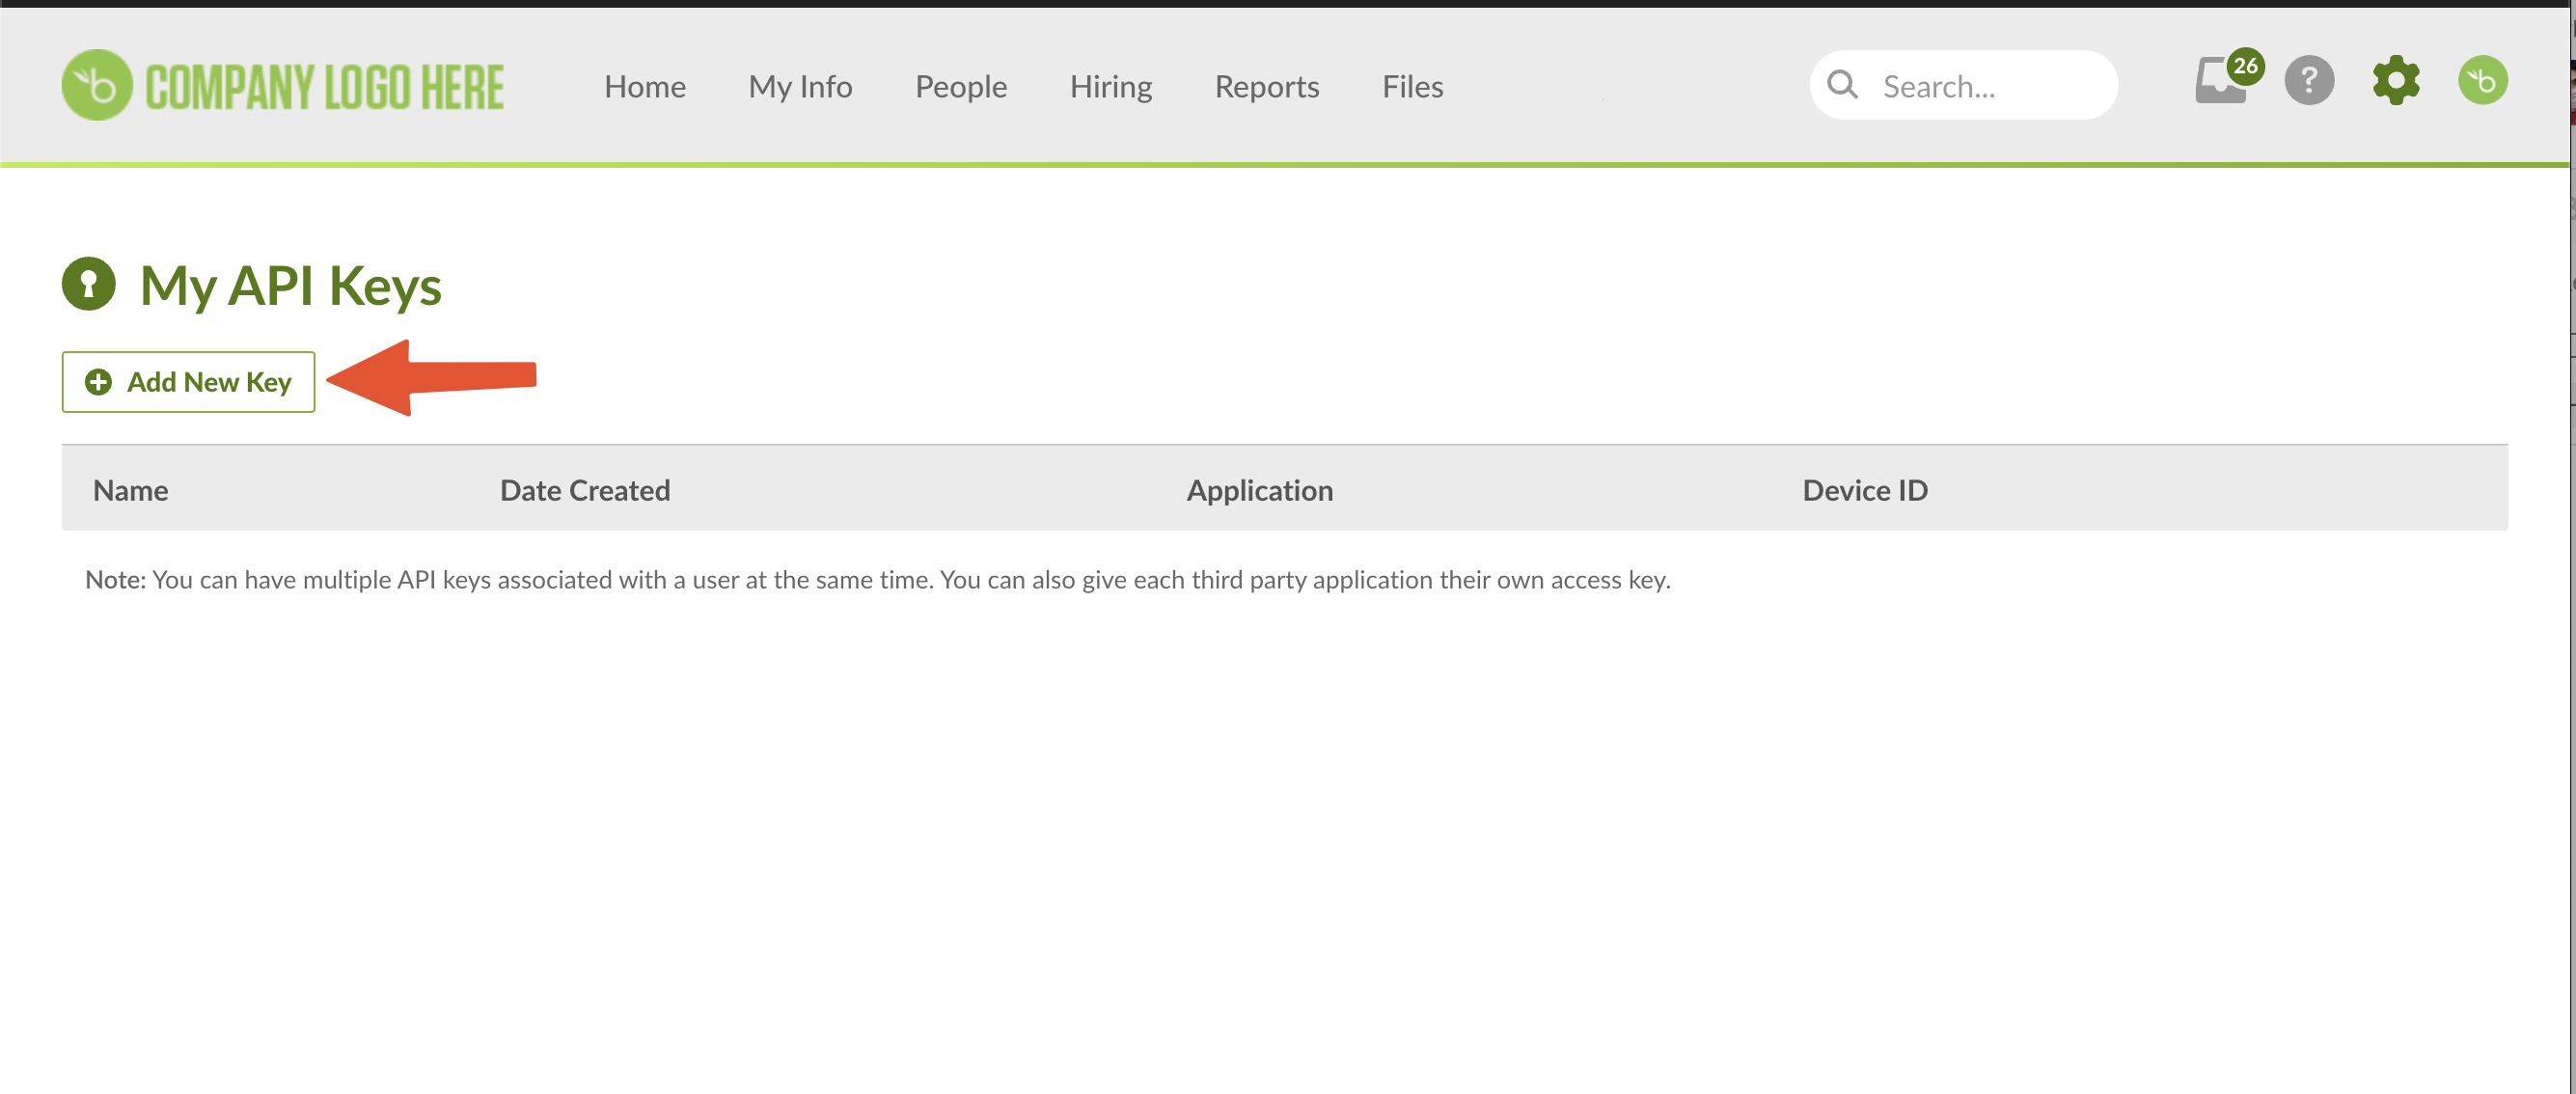Go to My Info section
This screenshot has height=1094, width=2576.
click(800, 87)
